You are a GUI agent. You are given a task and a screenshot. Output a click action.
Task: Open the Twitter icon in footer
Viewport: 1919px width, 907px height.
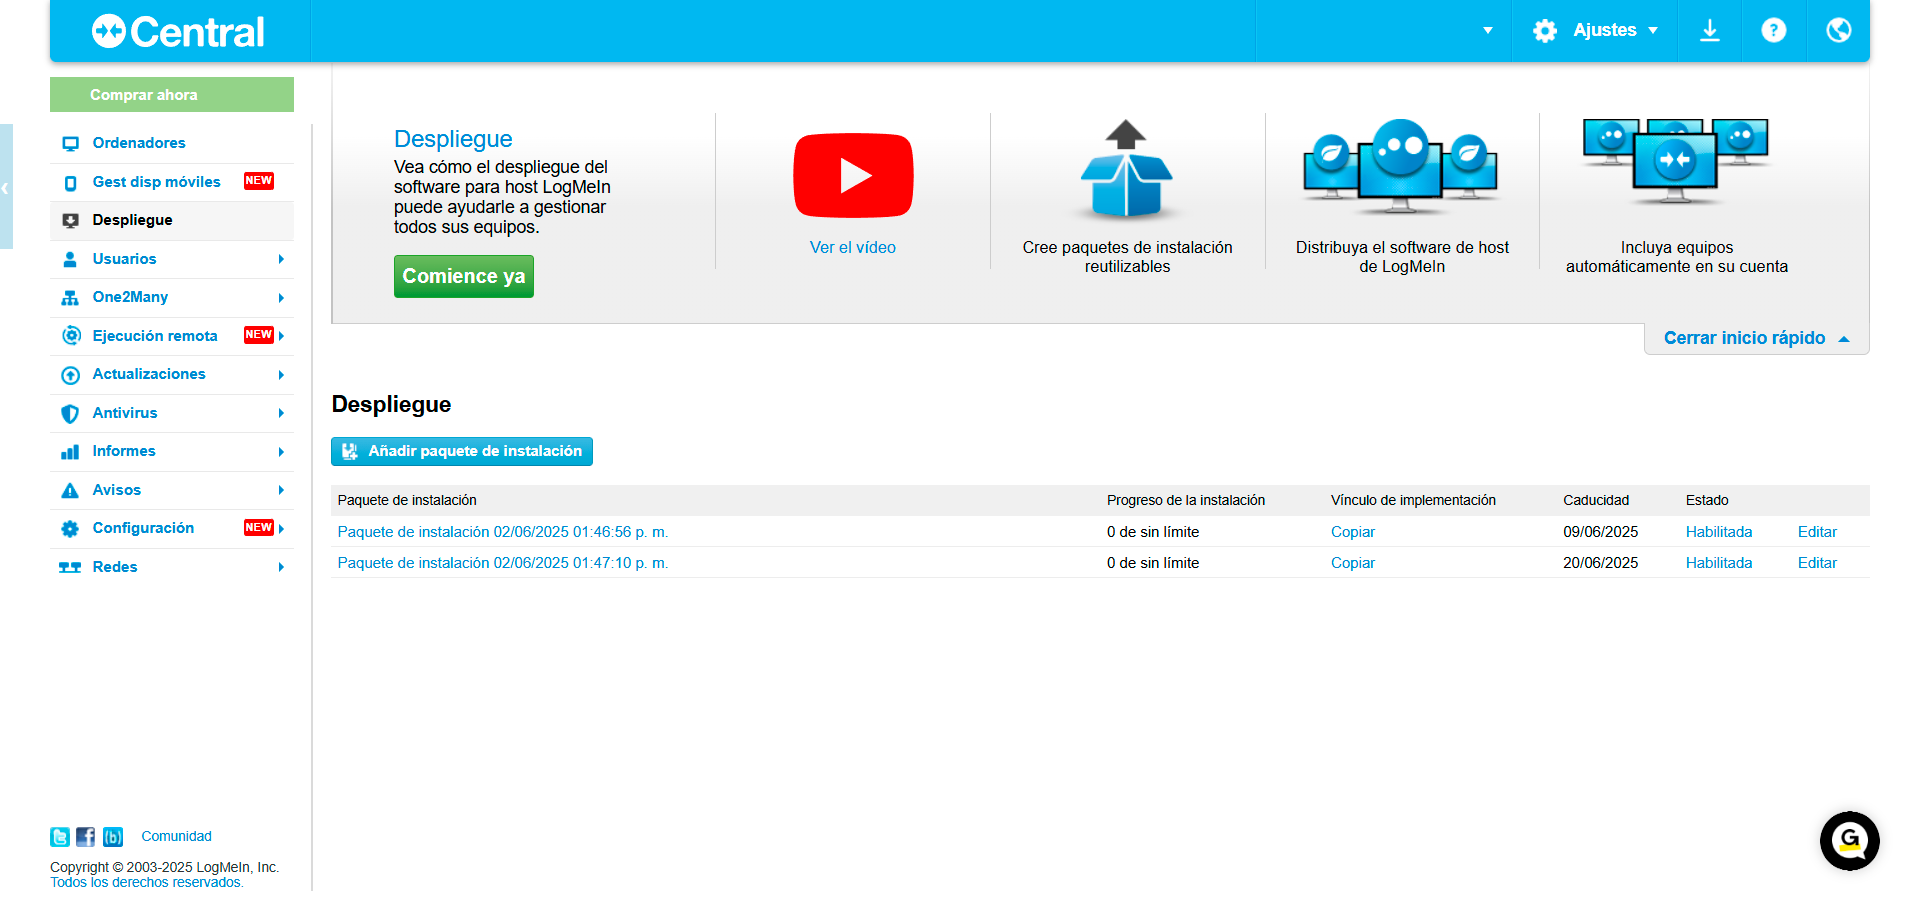[x=60, y=837]
